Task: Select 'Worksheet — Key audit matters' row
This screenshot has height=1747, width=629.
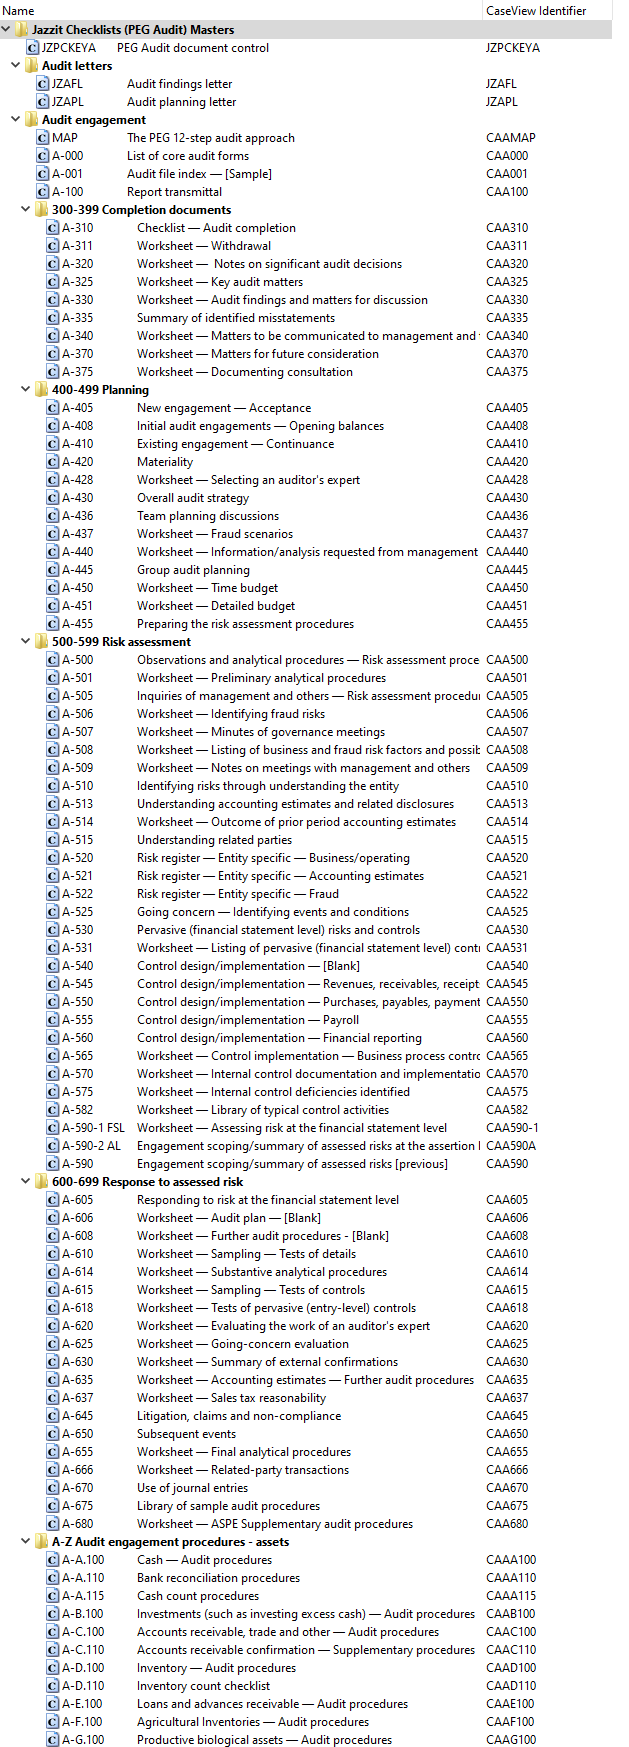Action: [x=306, y=282]
